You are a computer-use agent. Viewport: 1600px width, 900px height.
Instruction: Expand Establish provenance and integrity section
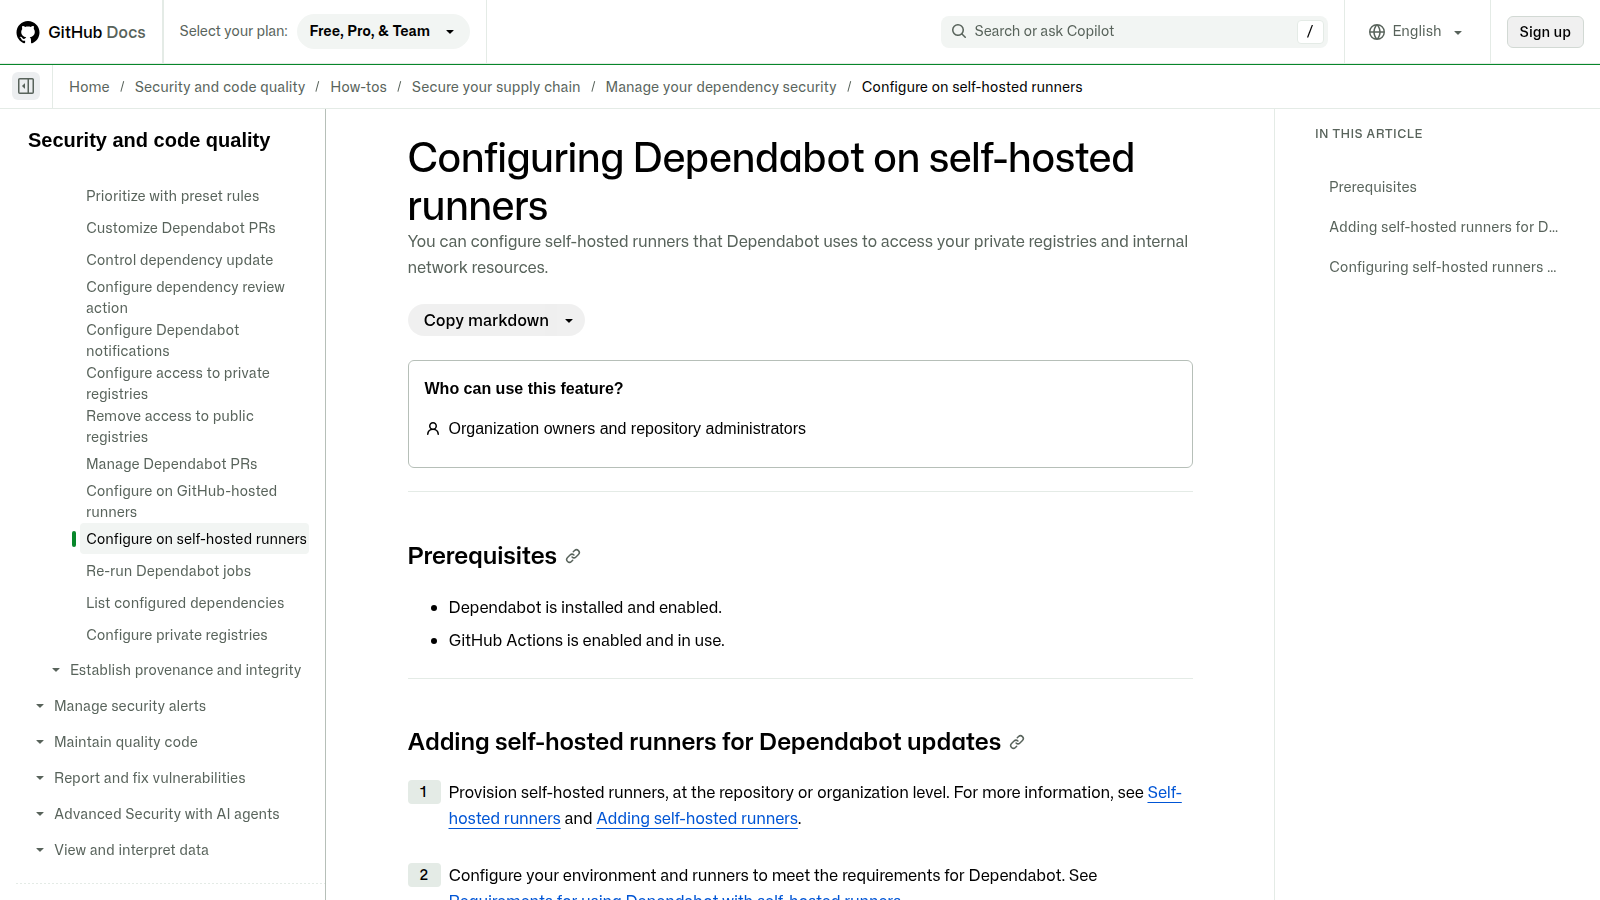point(56,670)
